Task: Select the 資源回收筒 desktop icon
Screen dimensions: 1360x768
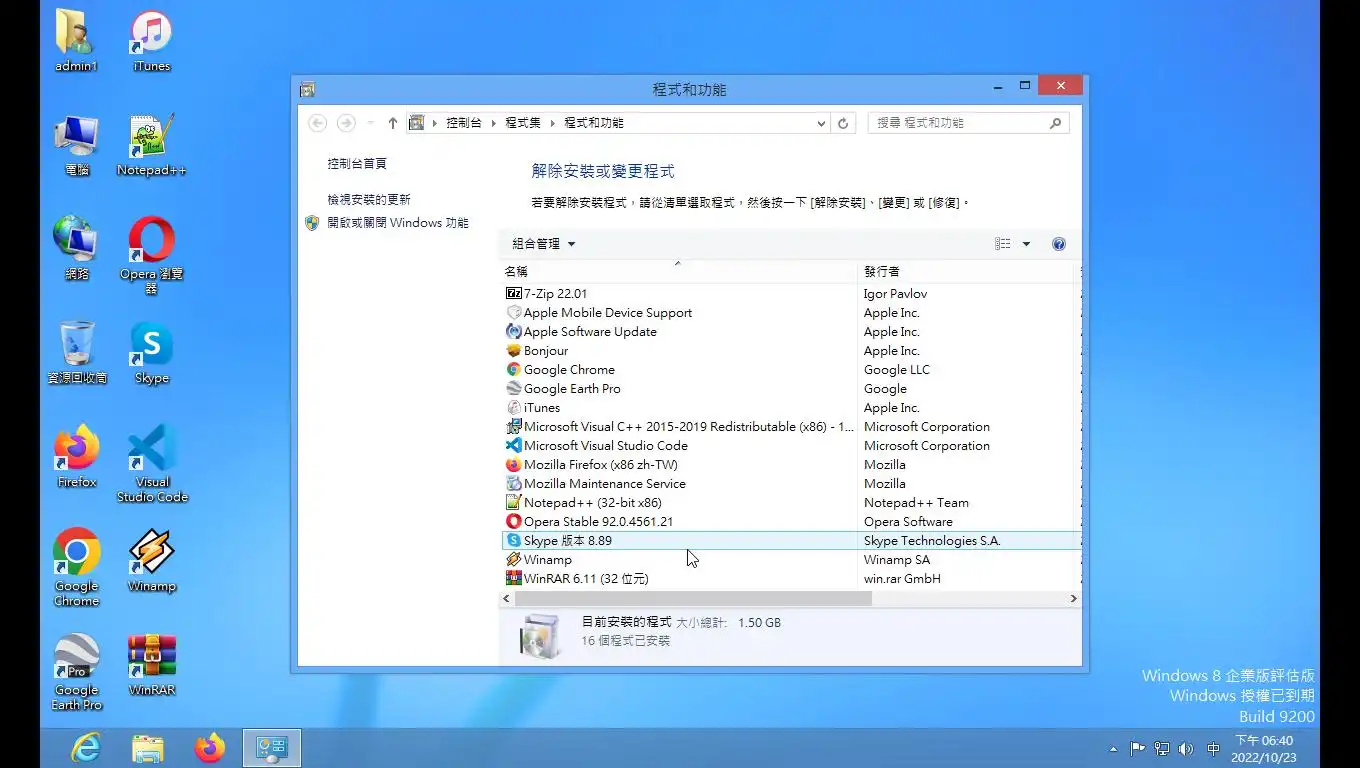Action: (77, 353)
